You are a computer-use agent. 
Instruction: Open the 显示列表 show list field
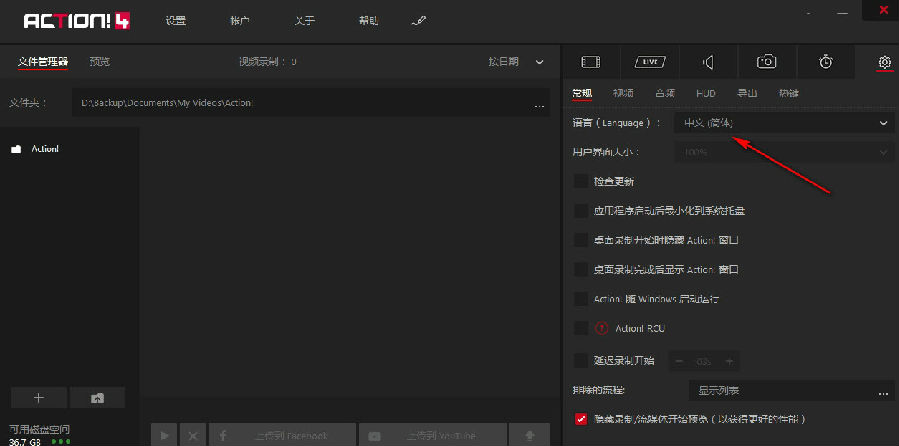(x=791, y=392)
